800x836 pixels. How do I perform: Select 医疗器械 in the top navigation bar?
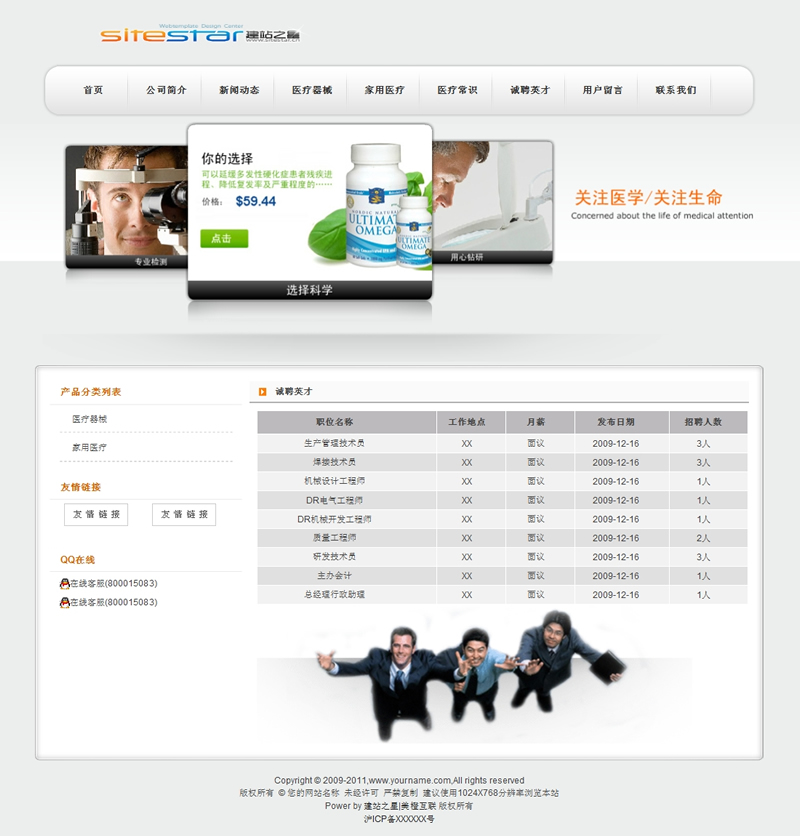pos(312,90)
